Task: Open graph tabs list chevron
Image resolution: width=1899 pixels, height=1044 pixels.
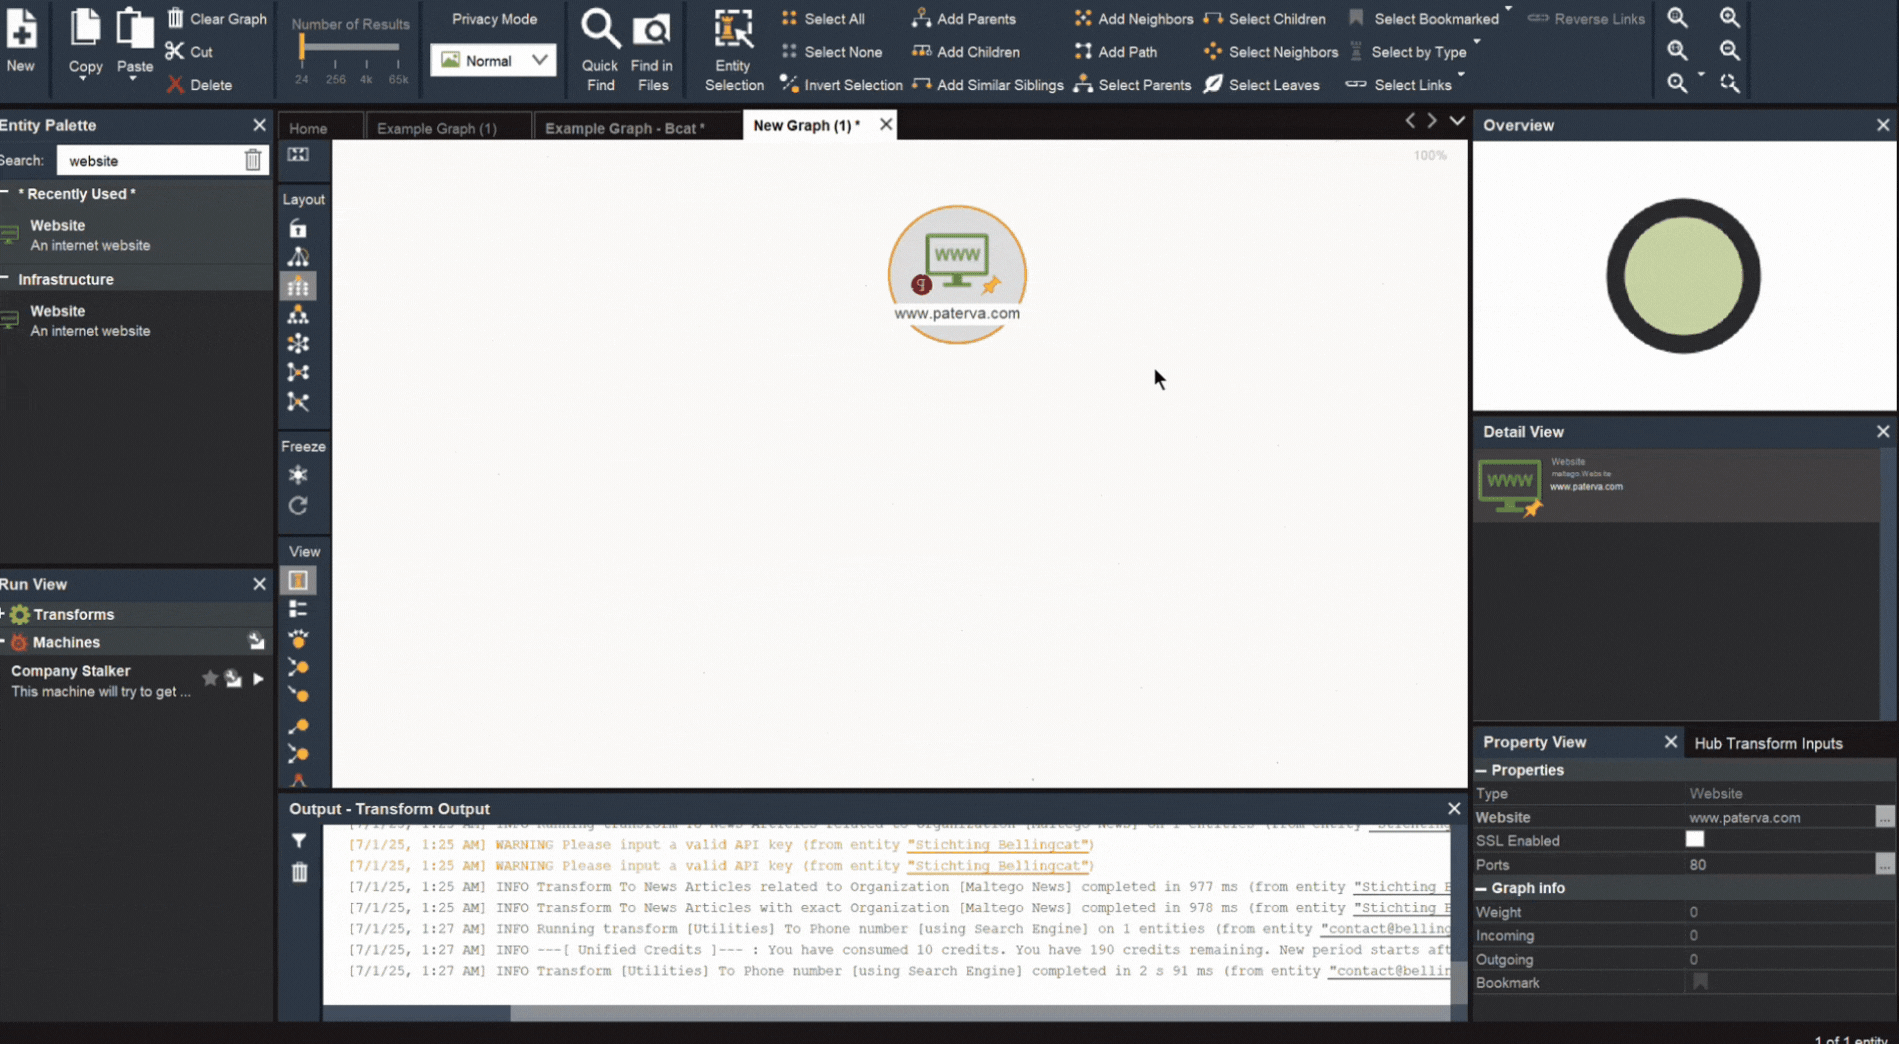Action: (1457, 121)
